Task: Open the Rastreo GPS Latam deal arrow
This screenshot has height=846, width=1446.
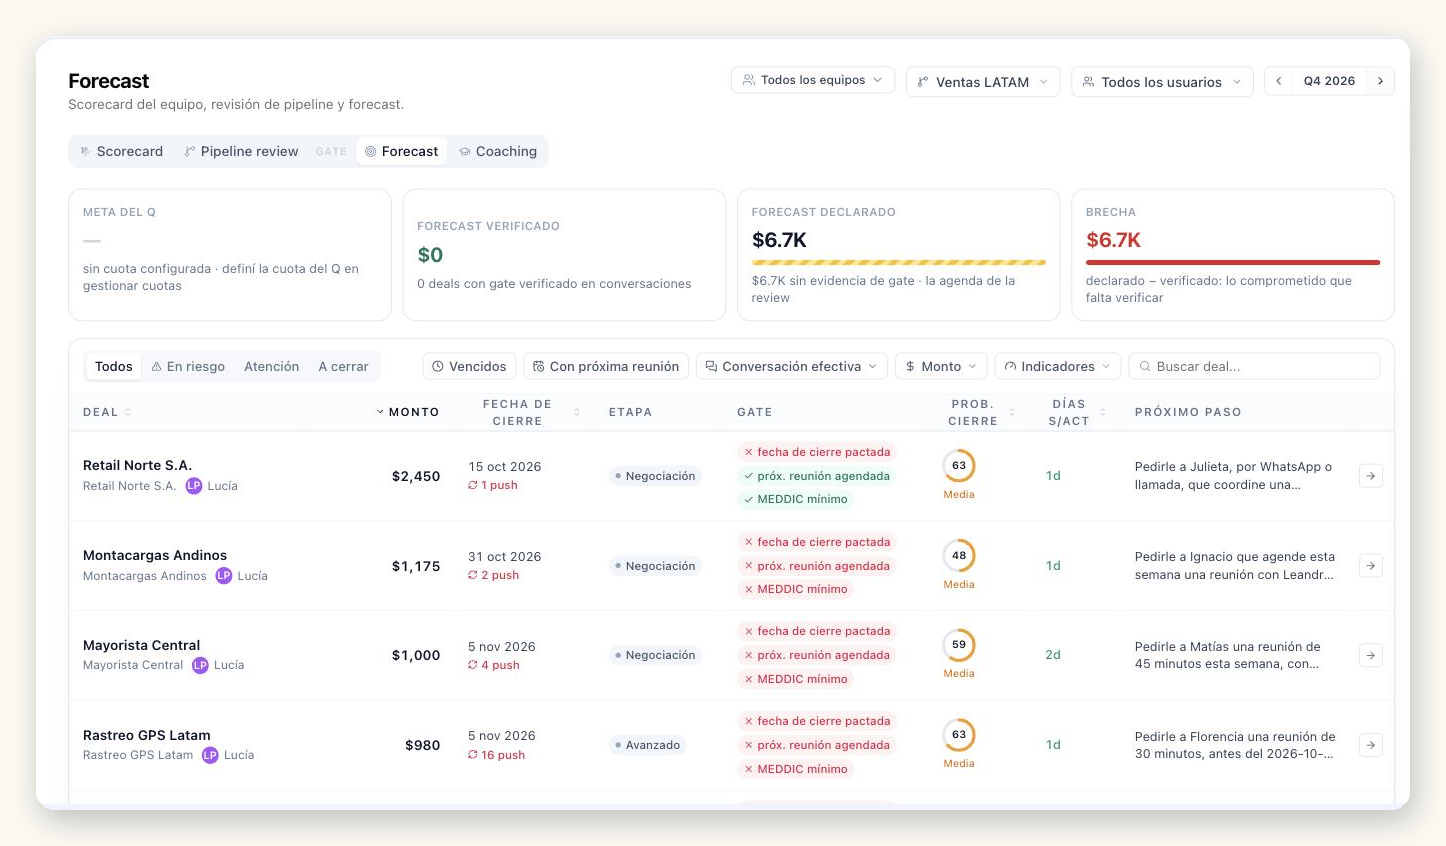Action: (x=1370, y=745)
